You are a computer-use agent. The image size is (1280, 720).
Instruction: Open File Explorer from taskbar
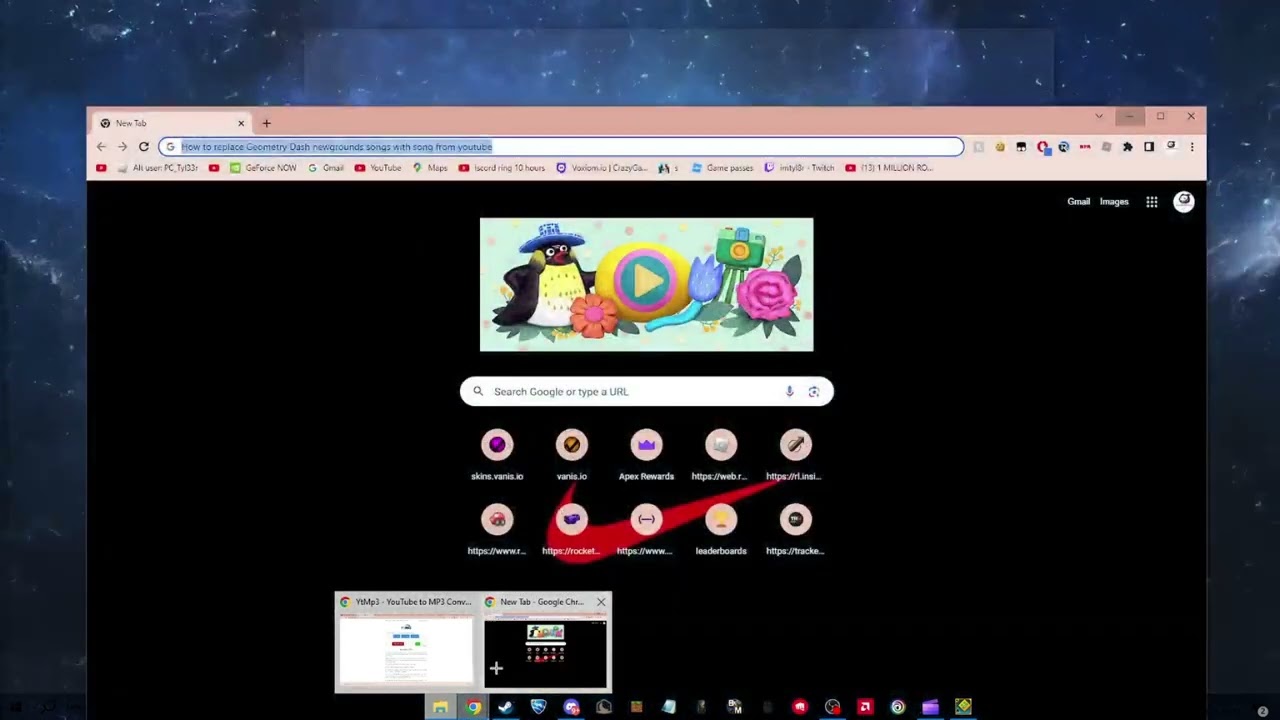click(441, 707)
